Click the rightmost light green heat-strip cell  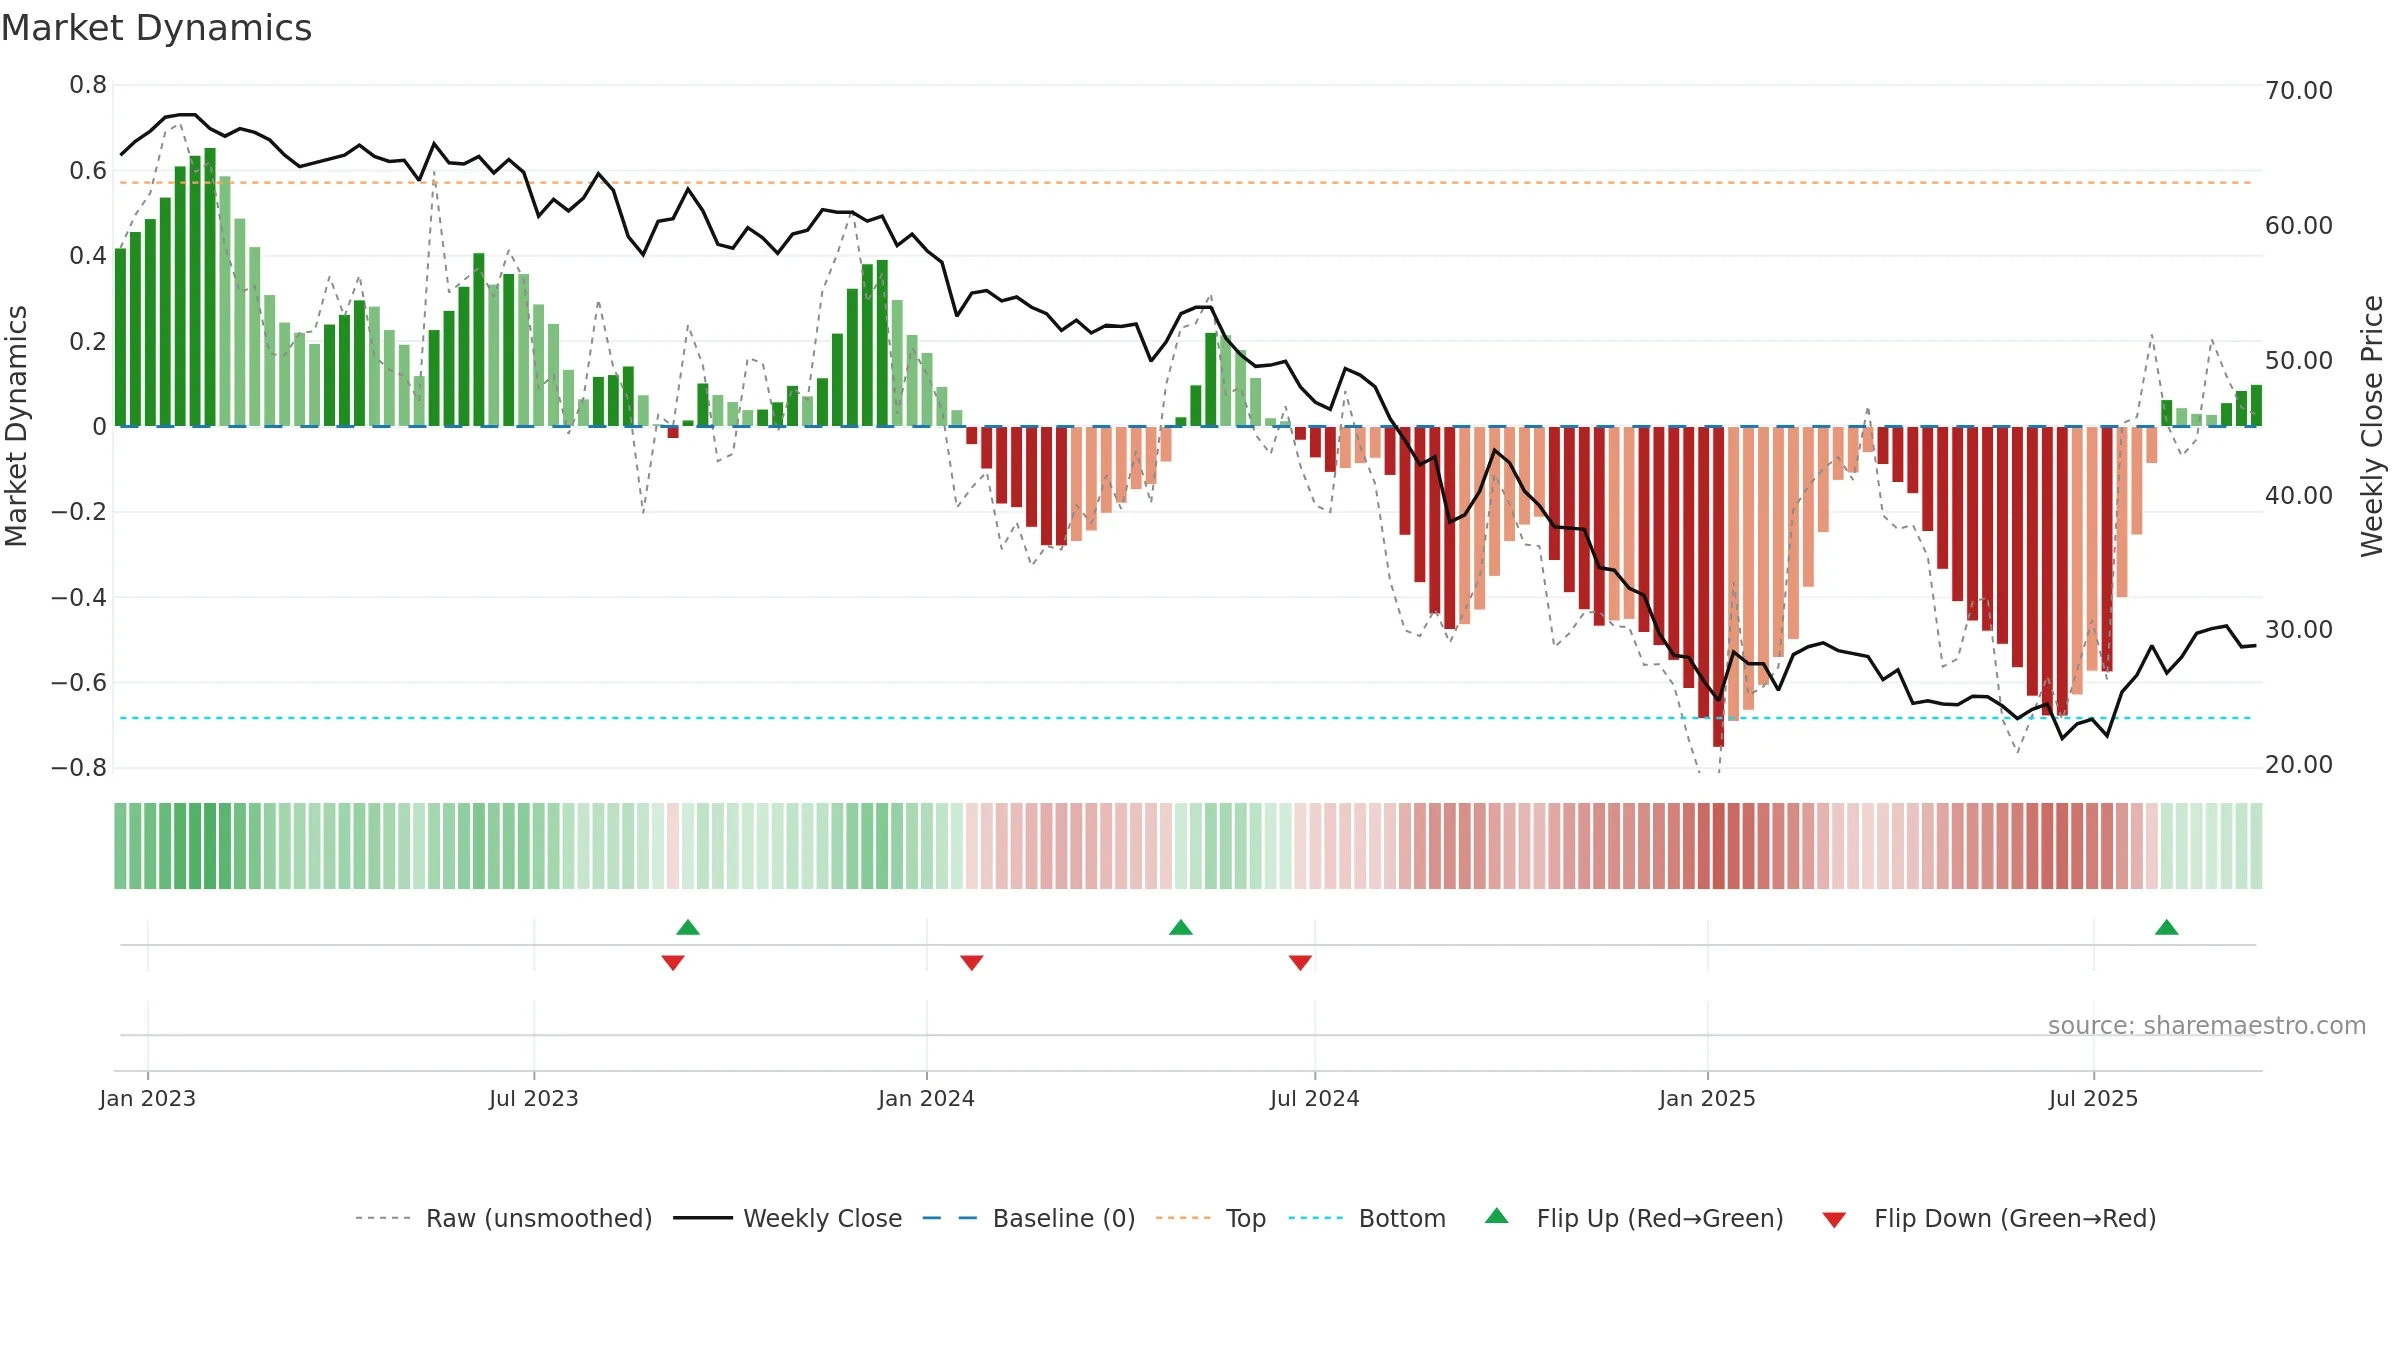[x=2256, y=846]
